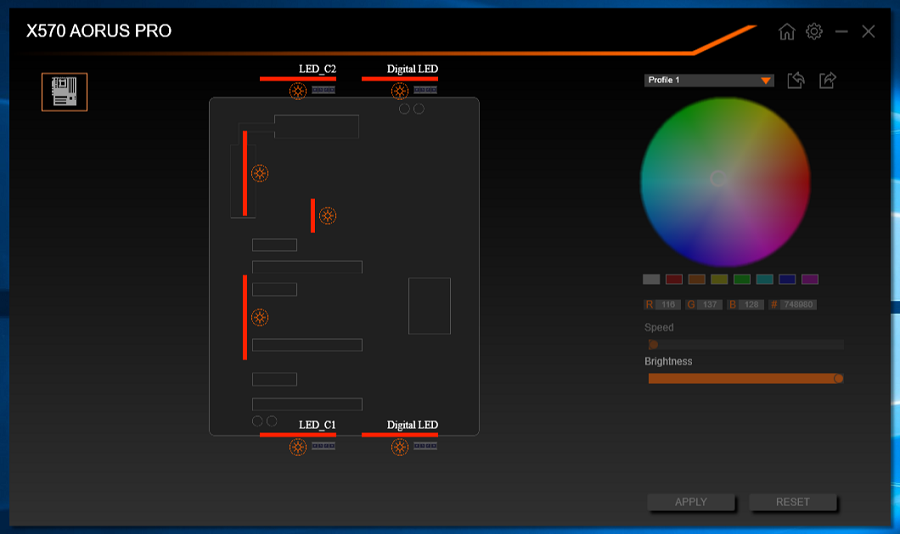900x534 pixels.
Task: Click the RESET button
Action: [793, 502]
